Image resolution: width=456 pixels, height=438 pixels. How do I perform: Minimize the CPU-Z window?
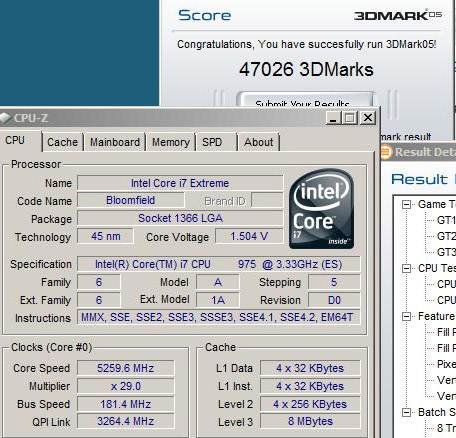333,118
